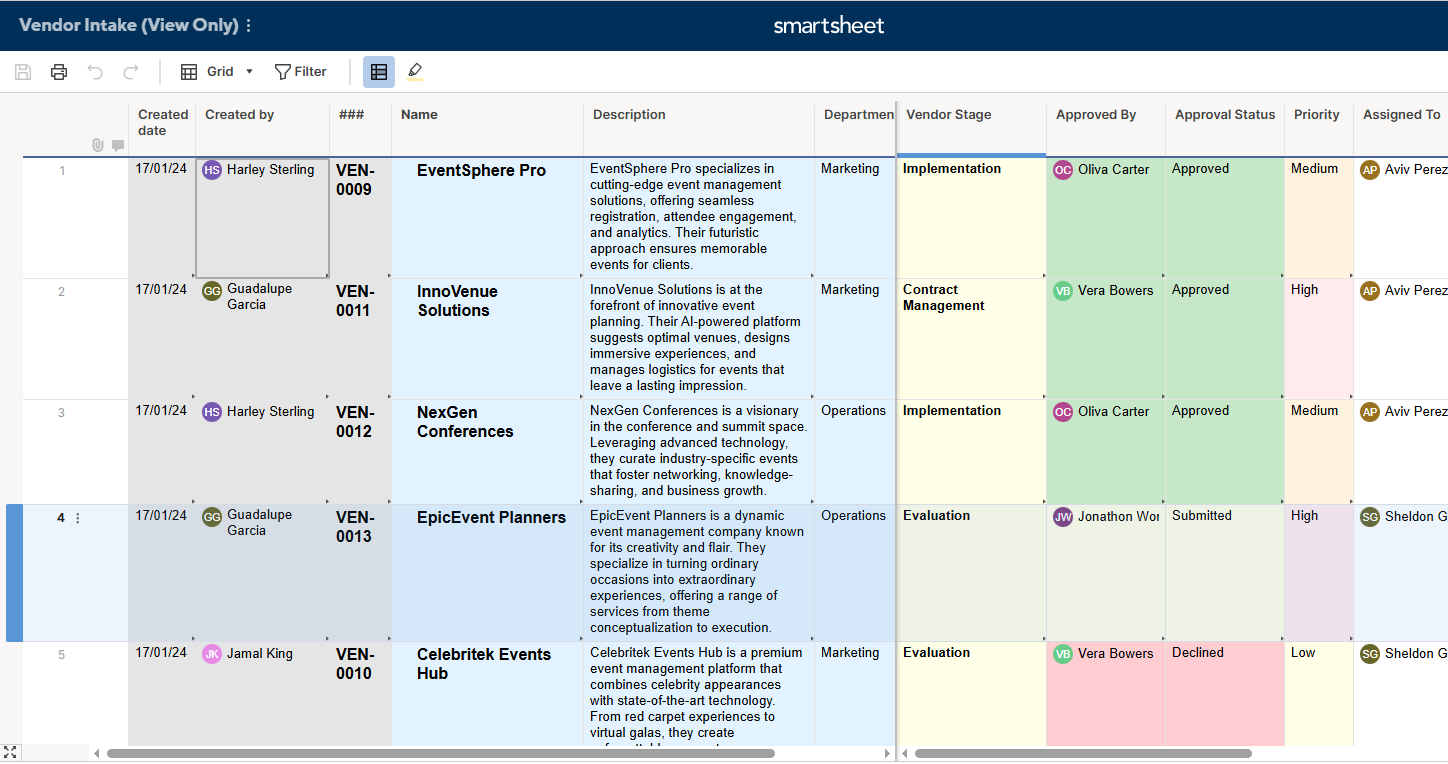The width and height of the screenshot is (1448, 764).
Task: Click the OC avatar in row 1 Approved By
Action: (x=1063, y=170)
